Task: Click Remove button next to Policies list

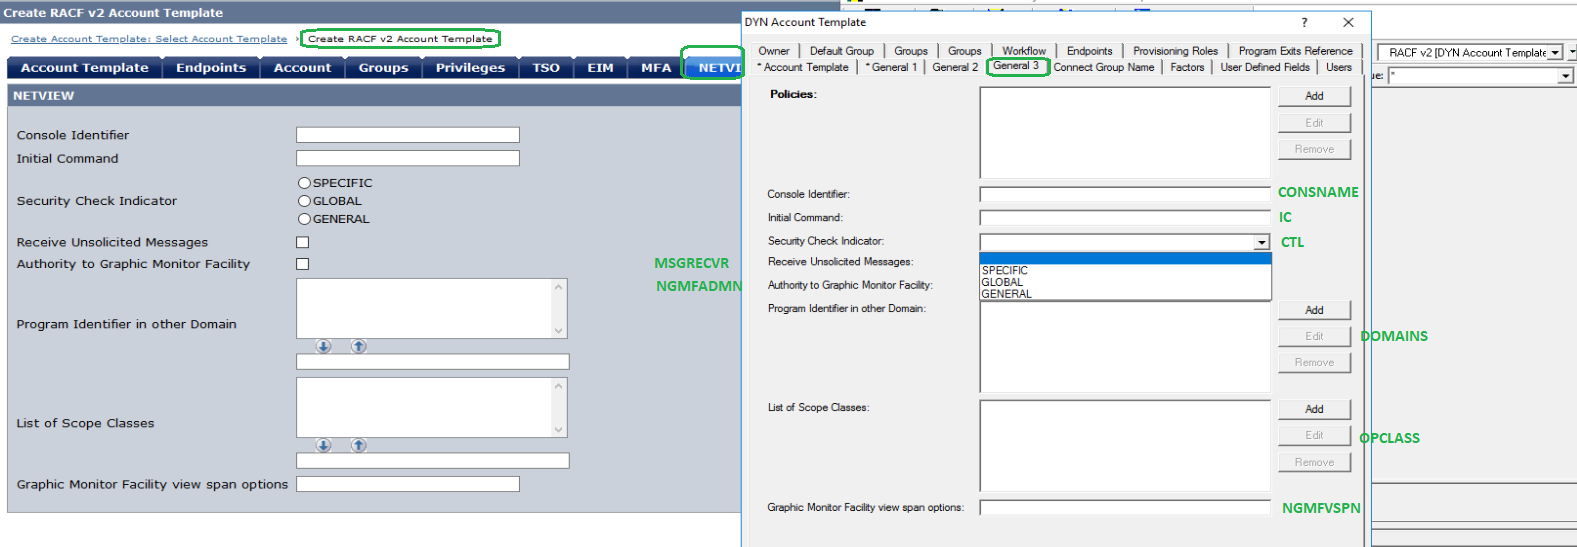Action: click(x=1314, y=149)
